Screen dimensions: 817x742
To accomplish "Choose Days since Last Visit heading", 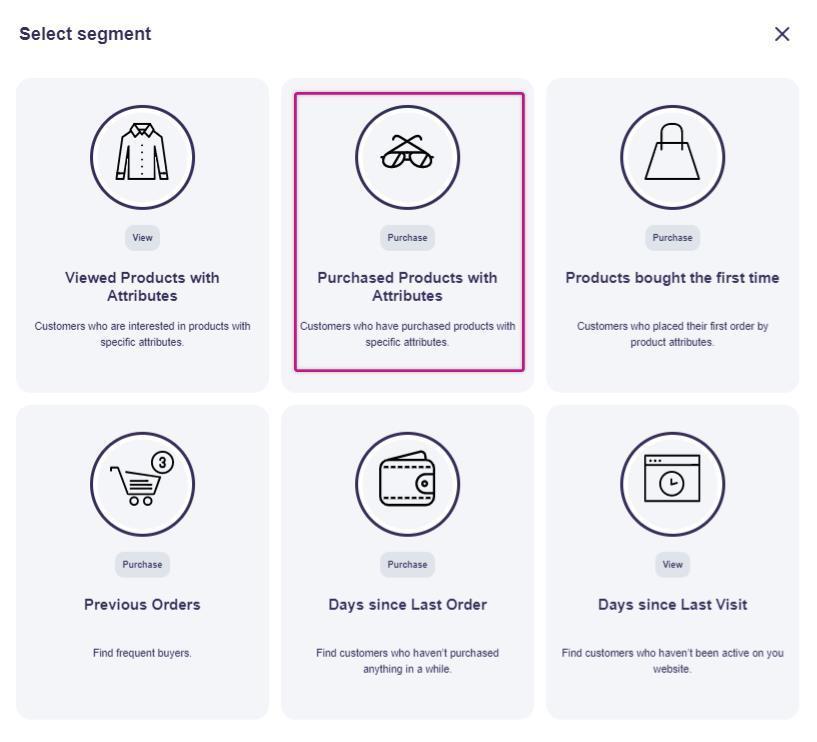I will 672,605.
